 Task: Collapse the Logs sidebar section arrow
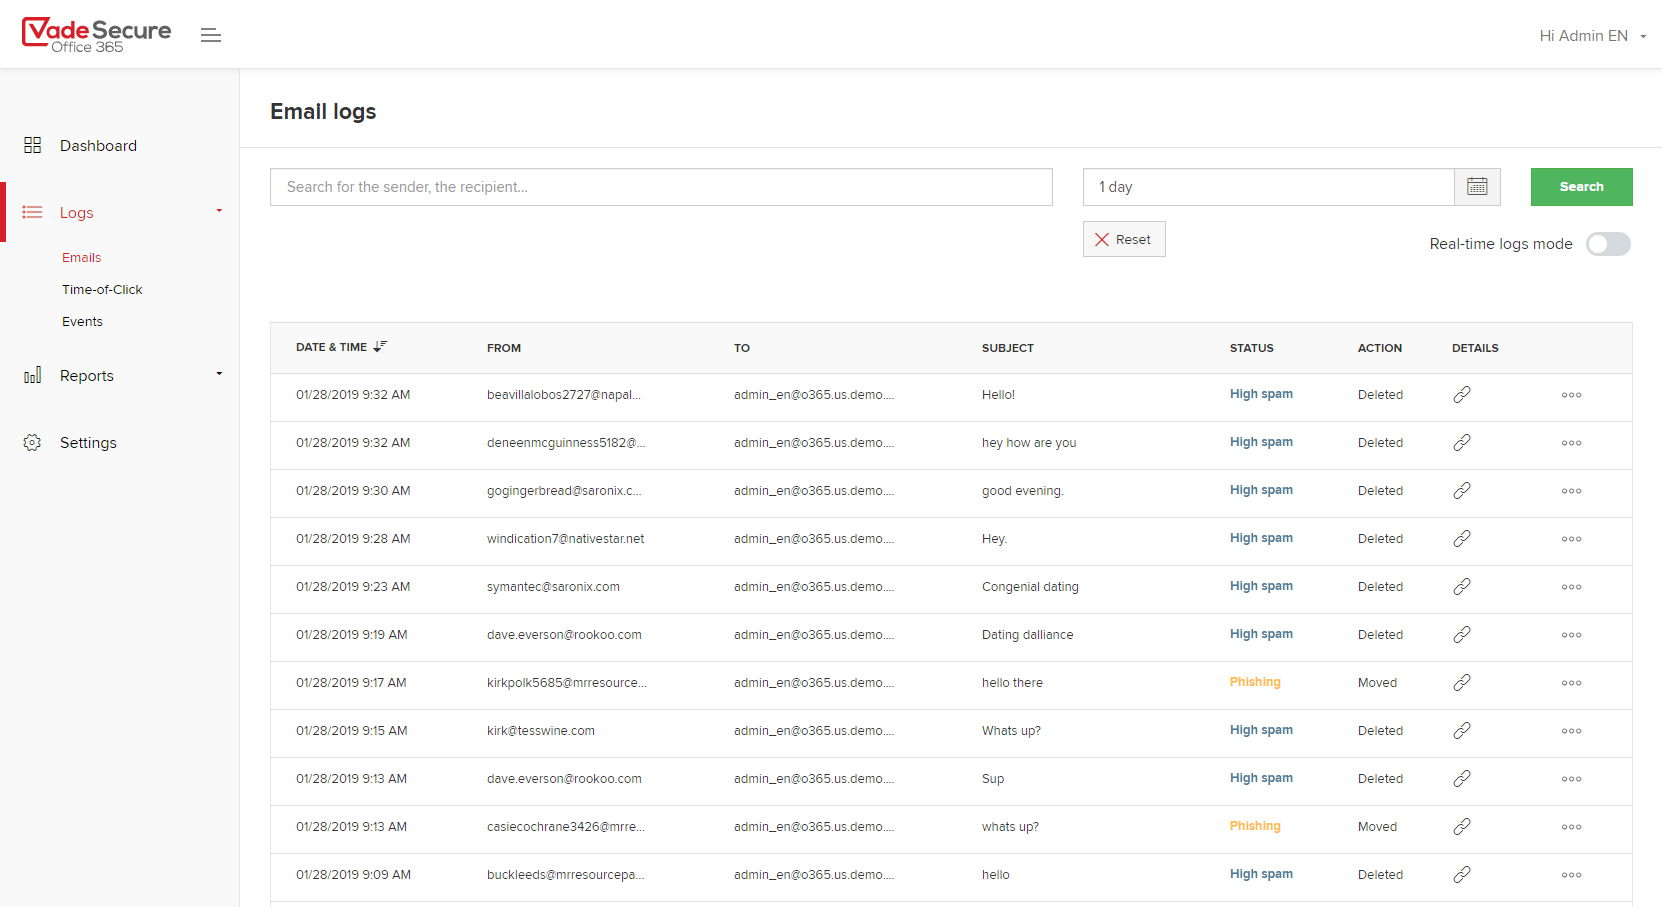click(219, 211)
